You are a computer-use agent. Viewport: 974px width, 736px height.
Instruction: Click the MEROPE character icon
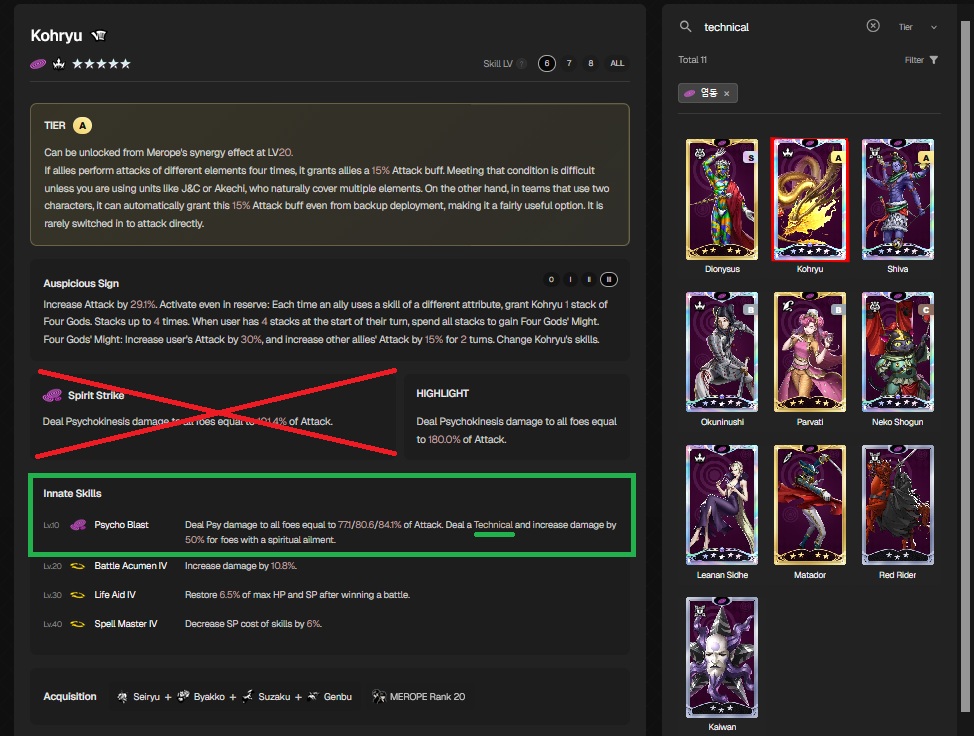click(x=378, y=696)
